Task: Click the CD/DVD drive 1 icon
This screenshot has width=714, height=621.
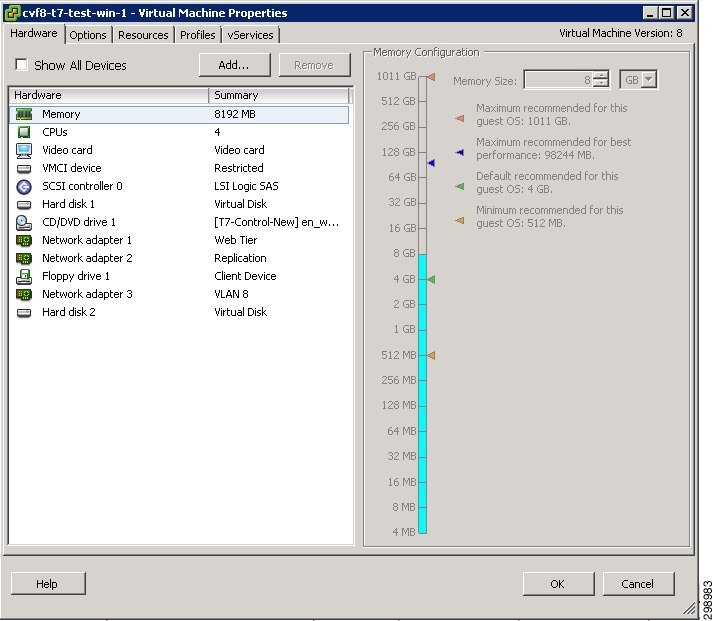Action: (24, 222)
